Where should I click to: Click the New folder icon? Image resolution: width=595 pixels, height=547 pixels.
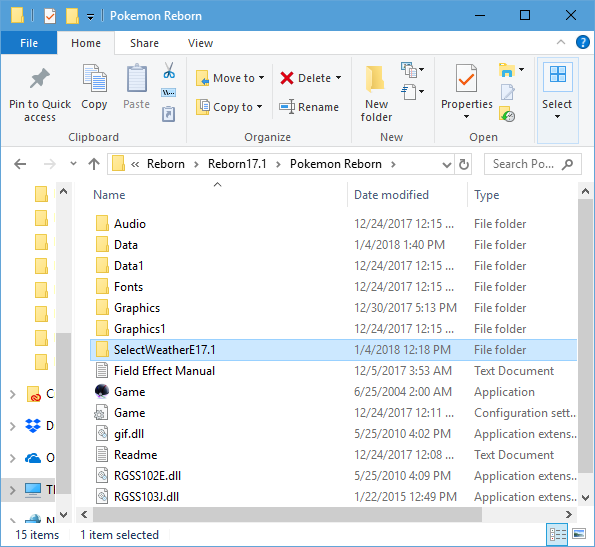tap(375, 79)
